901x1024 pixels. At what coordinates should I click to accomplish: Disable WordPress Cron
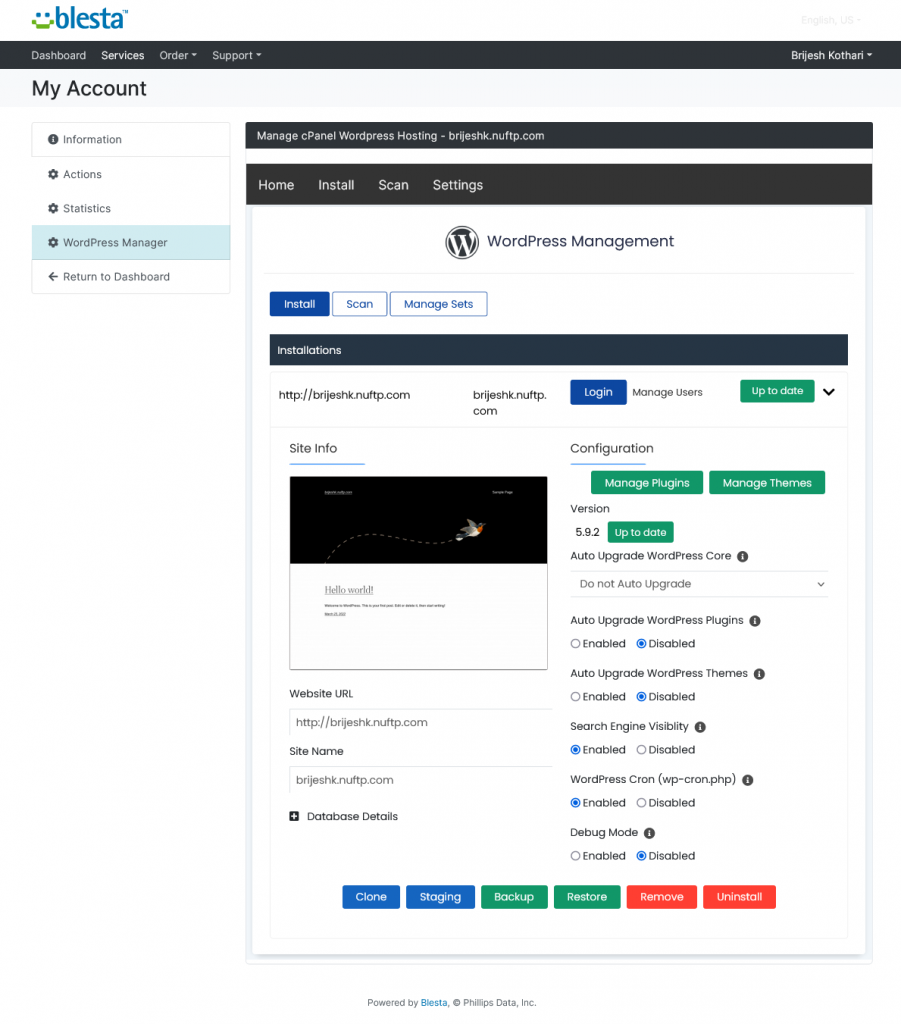(x=641, y=803)
